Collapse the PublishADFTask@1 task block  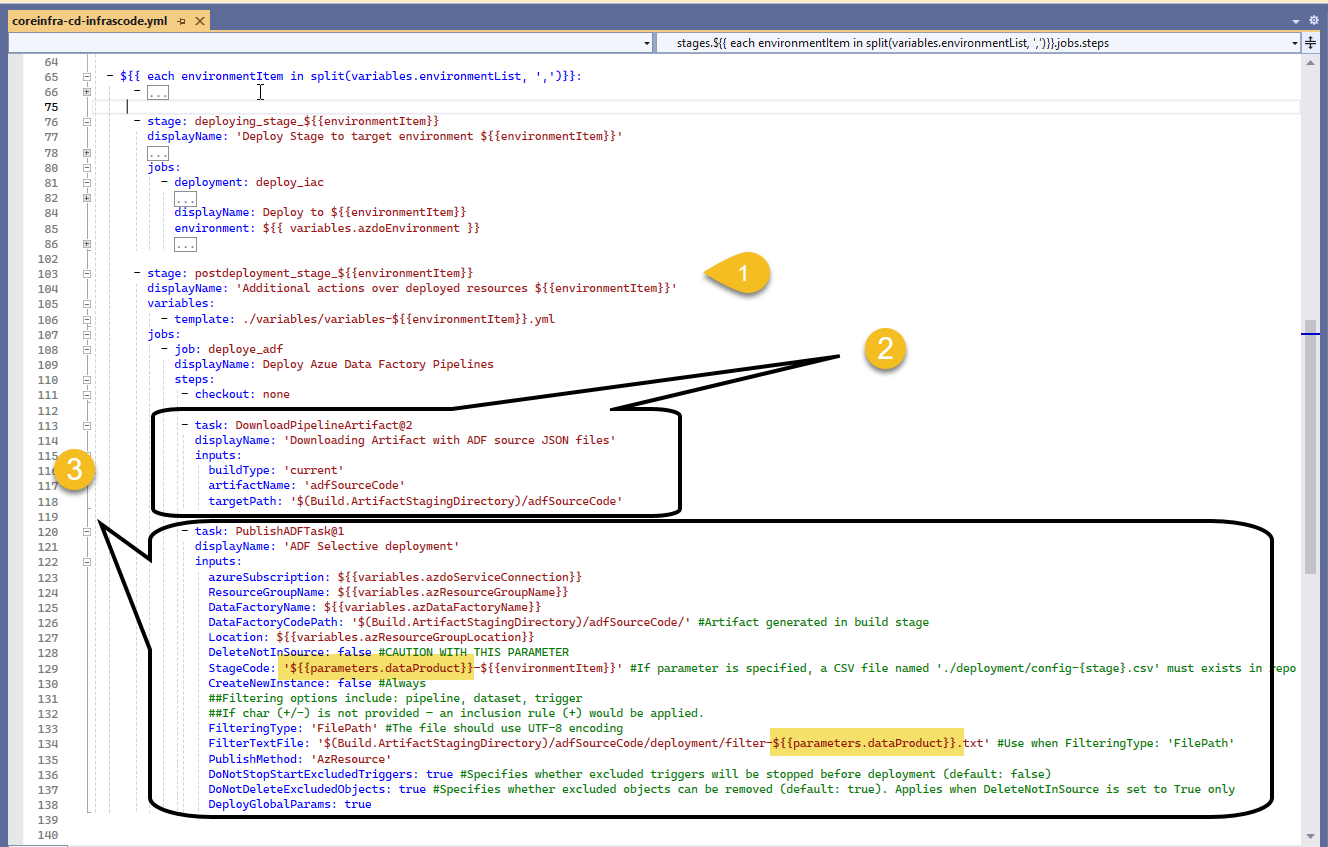(x=85, y=531)
